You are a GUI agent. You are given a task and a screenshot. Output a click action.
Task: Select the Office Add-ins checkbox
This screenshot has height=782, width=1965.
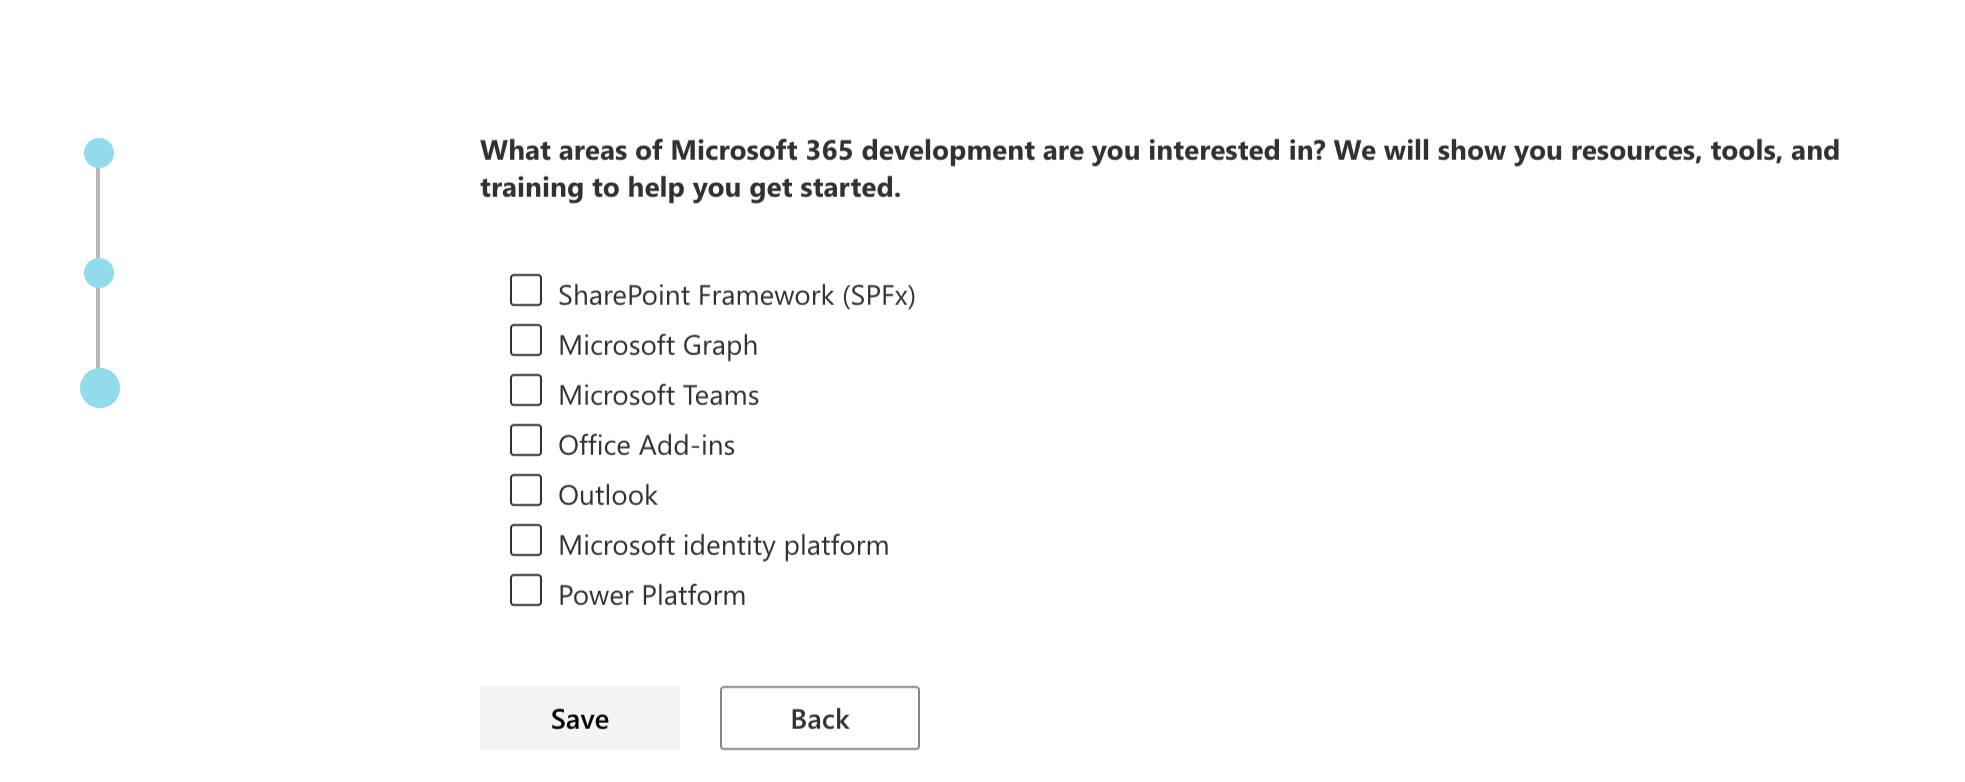(x=526, y=441)
